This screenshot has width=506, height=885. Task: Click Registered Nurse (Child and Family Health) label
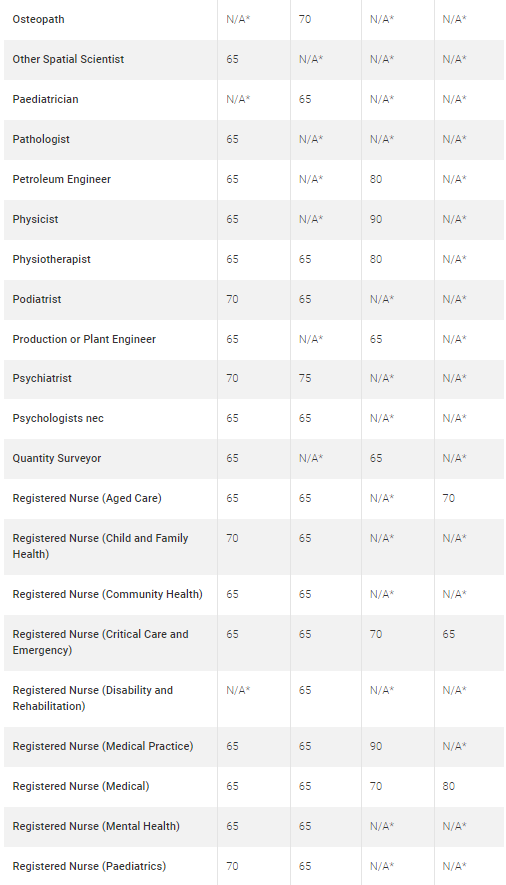(100, 546)
